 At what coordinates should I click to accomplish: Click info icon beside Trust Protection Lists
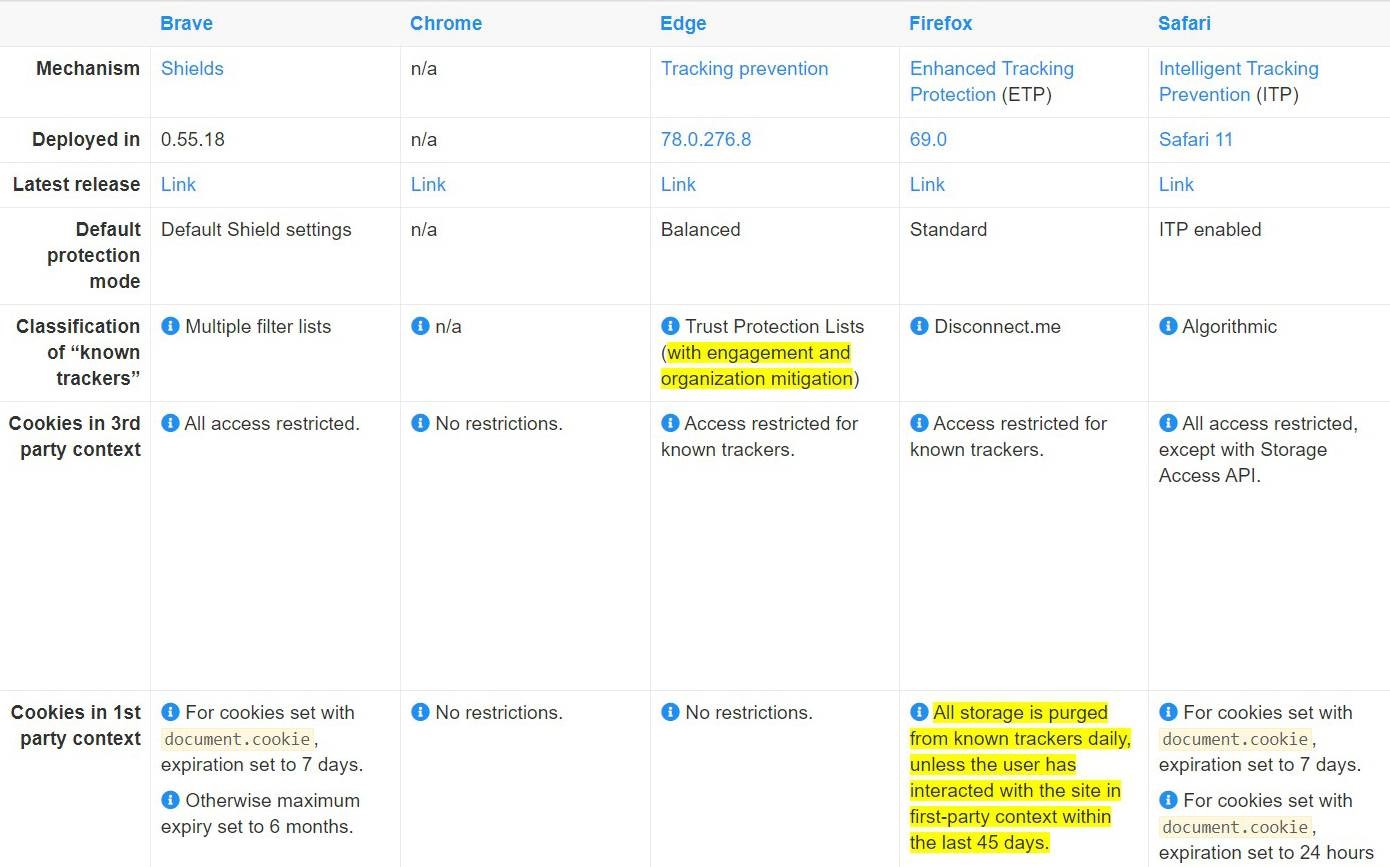point(671,326)
